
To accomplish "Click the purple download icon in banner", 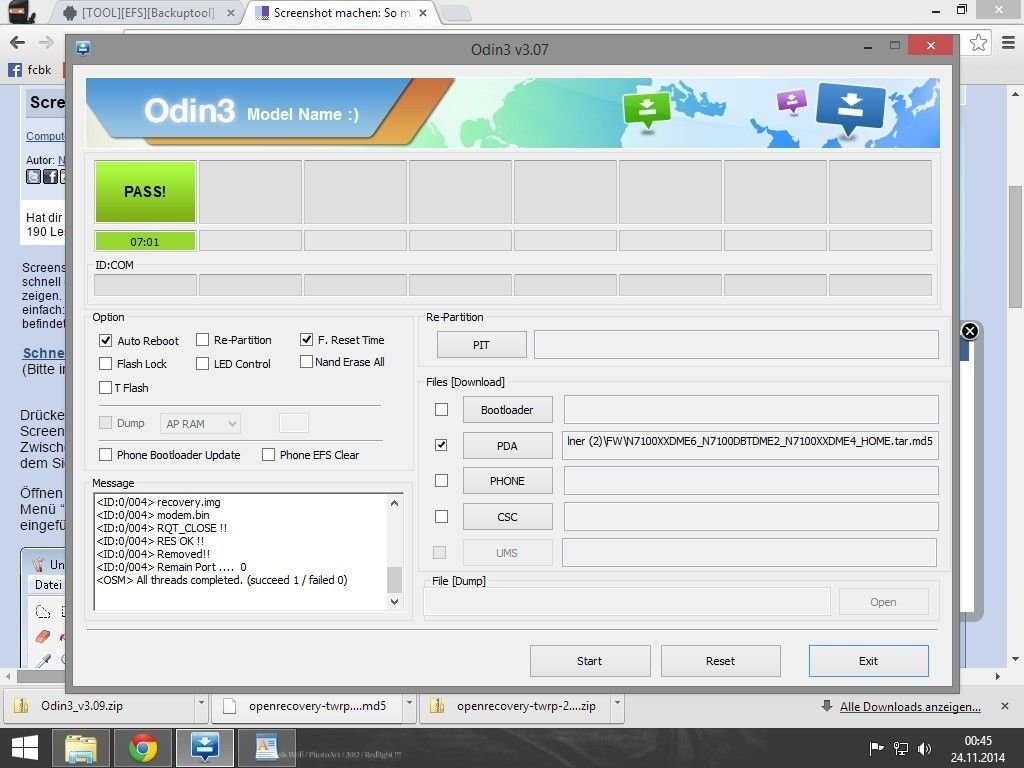I will point(791,102).
